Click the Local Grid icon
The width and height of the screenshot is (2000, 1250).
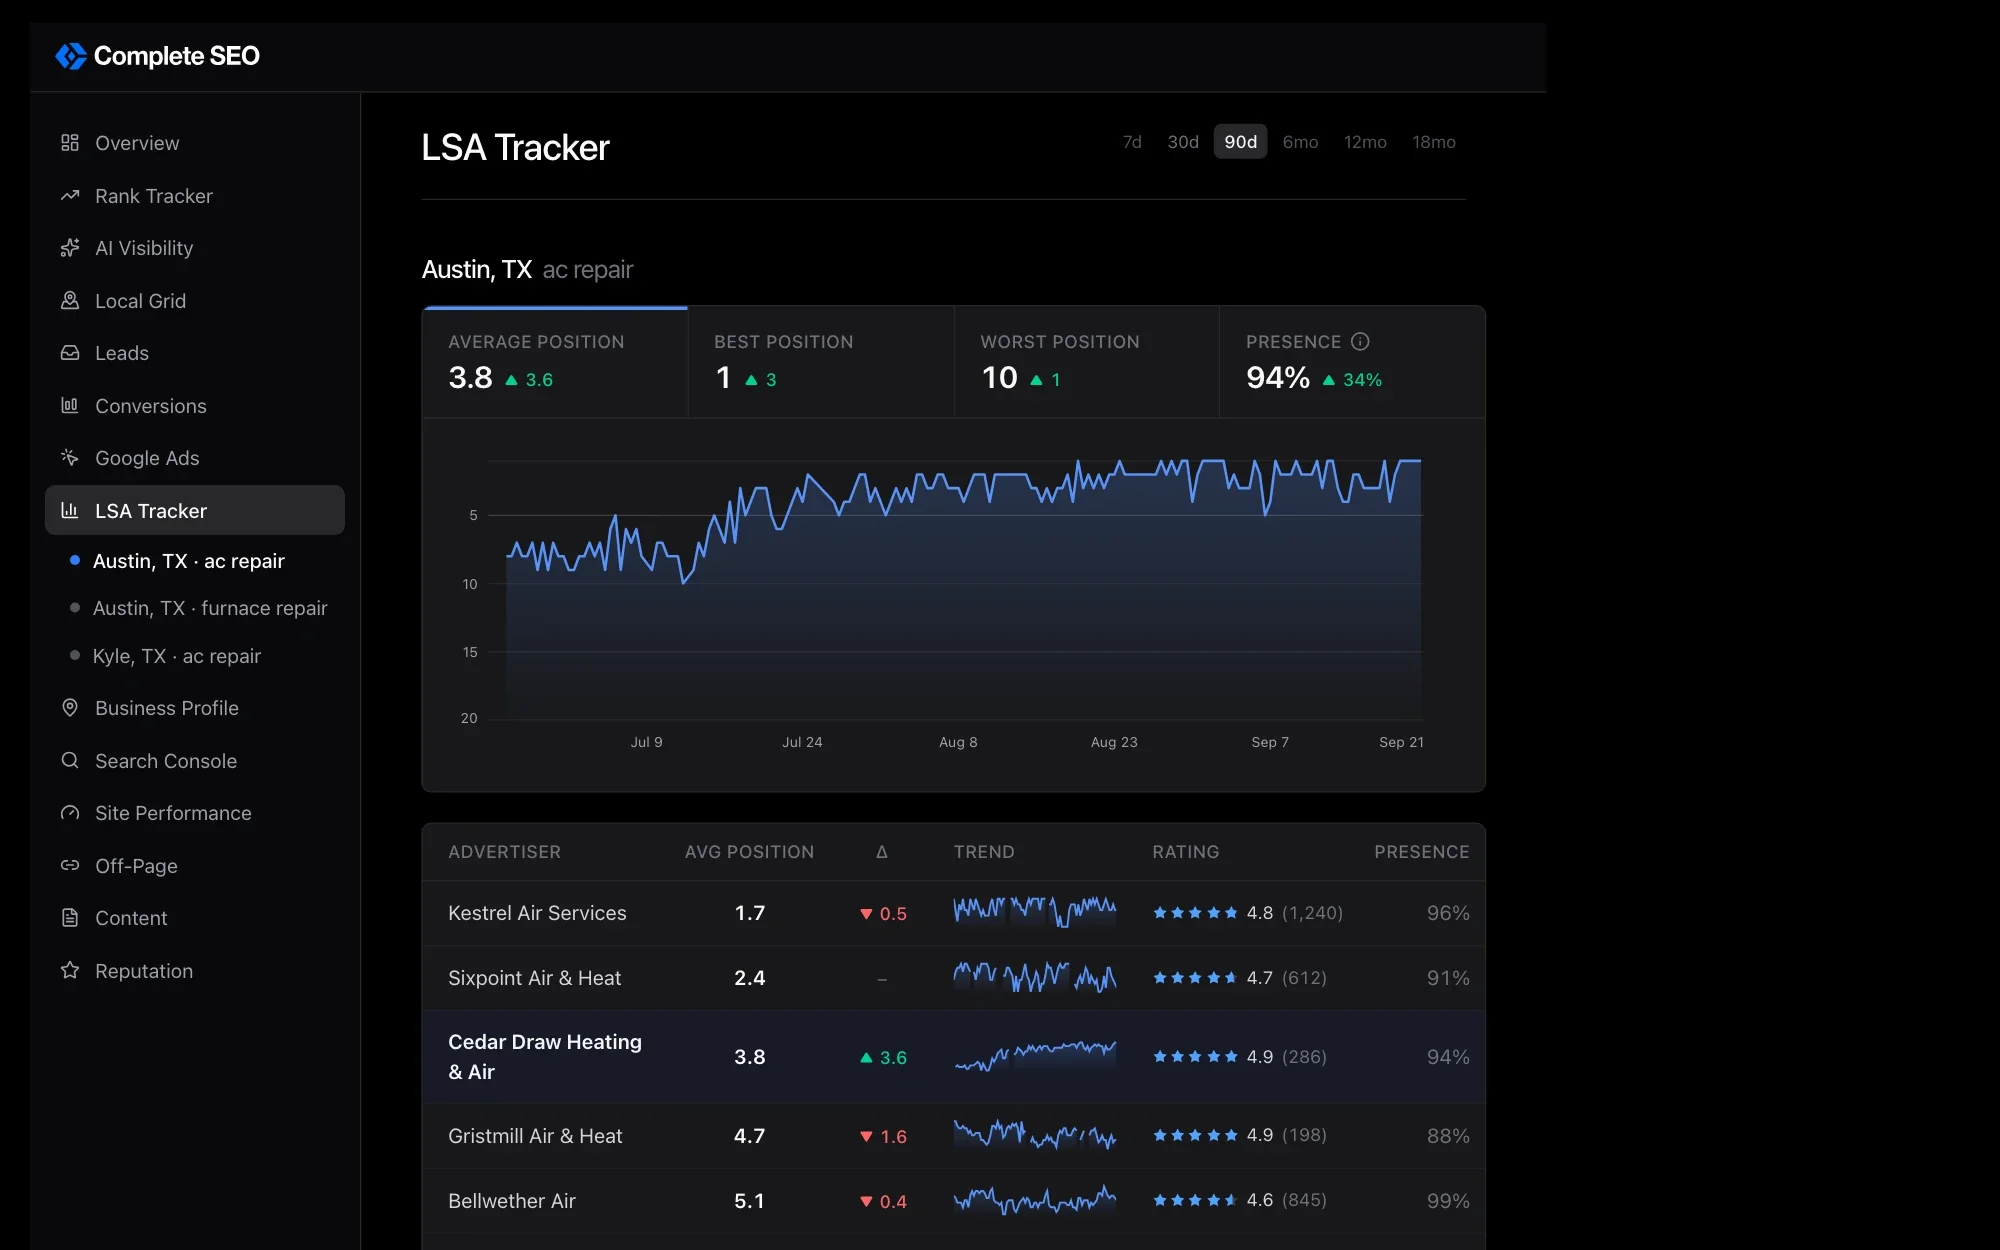70,301
